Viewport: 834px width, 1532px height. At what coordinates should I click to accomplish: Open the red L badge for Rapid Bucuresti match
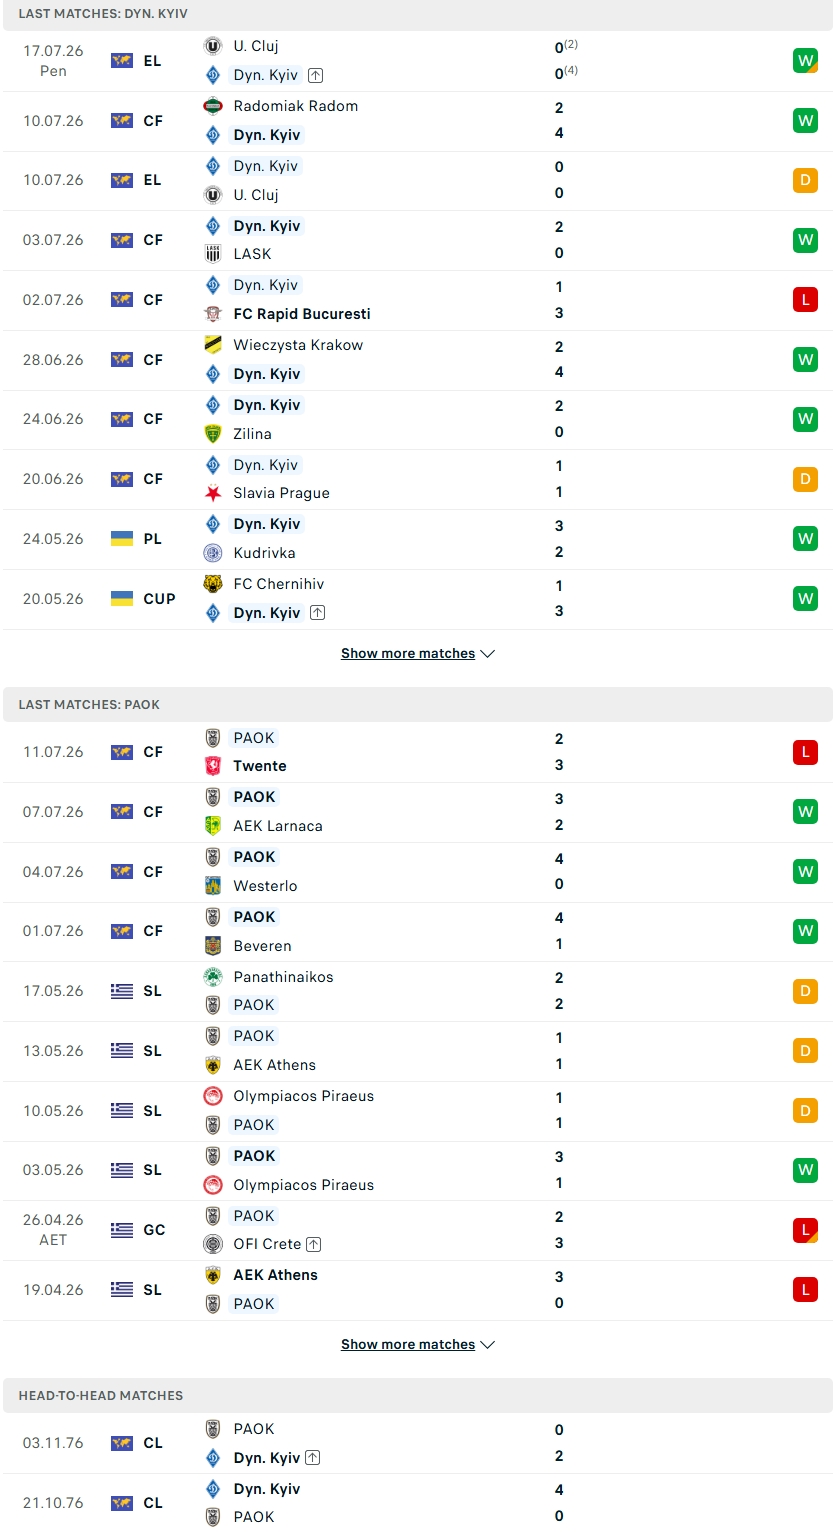pyautogui.click(x=806, y=300)
